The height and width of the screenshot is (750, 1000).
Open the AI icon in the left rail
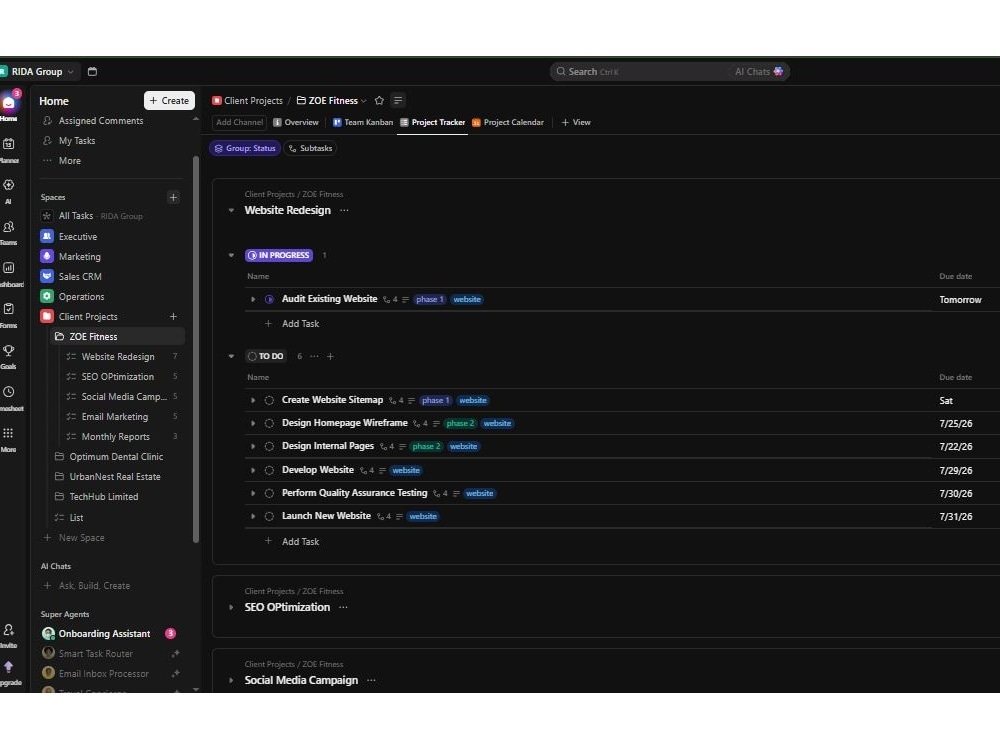[9, 185]
